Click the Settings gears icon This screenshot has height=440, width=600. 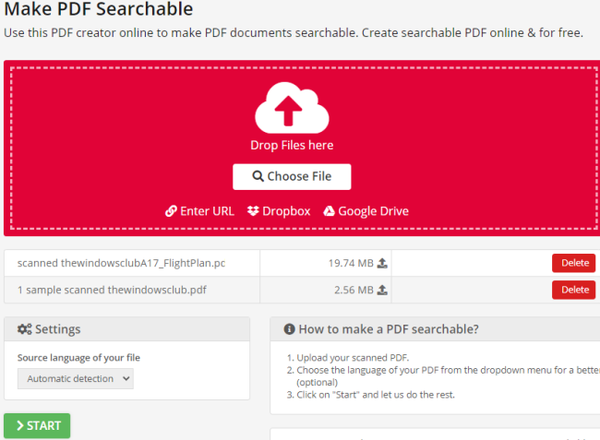tap(24, 329)
